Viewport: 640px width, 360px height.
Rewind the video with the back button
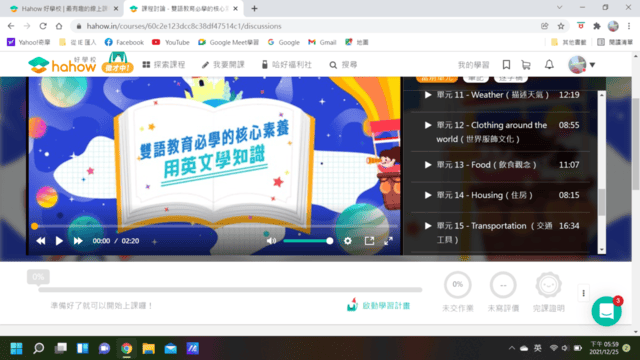pyautogui.click(x=41, y=241)
